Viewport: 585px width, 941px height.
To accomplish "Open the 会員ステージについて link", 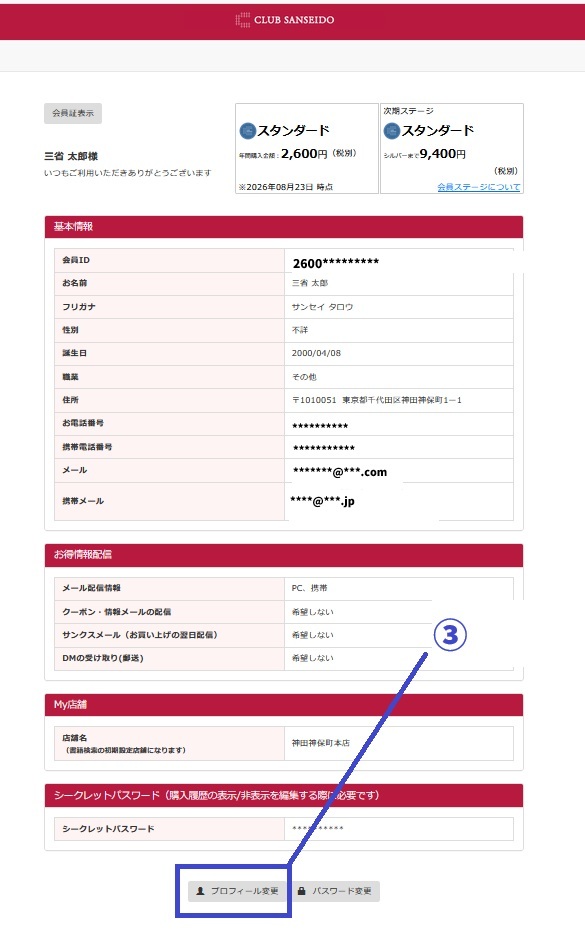I will click(478, 187).
